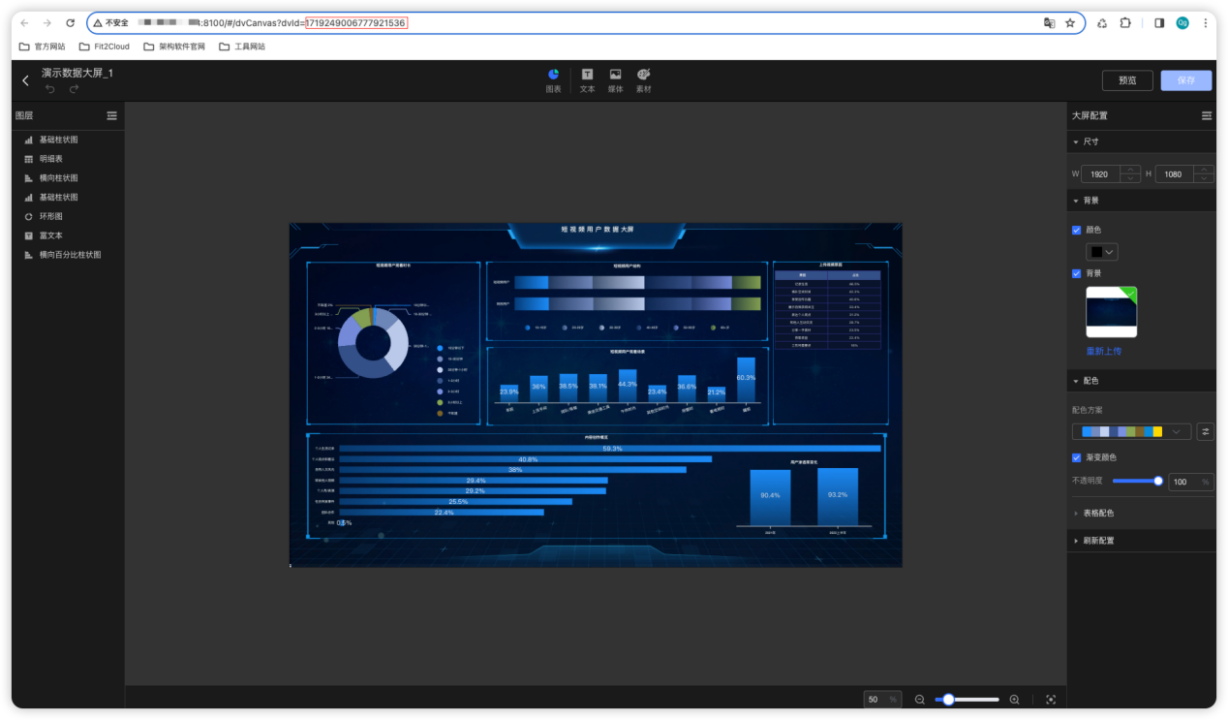Open the custom color scheme settings icon

tap(1205, 432)
